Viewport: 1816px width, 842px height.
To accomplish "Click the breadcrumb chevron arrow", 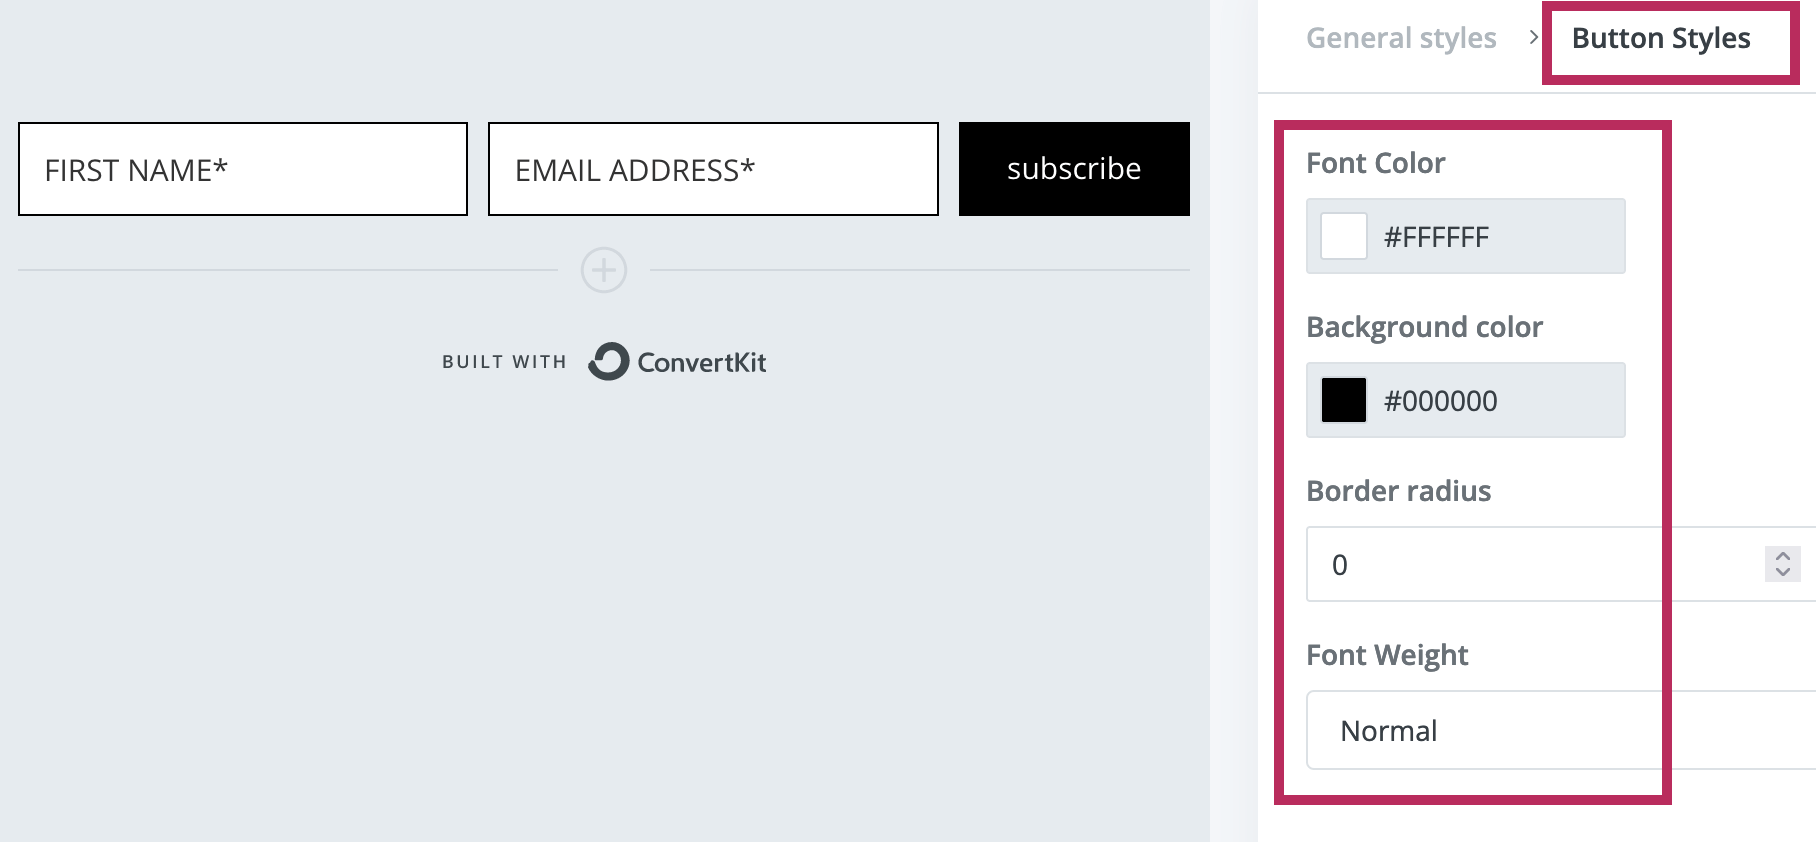I will [1533, 38].
